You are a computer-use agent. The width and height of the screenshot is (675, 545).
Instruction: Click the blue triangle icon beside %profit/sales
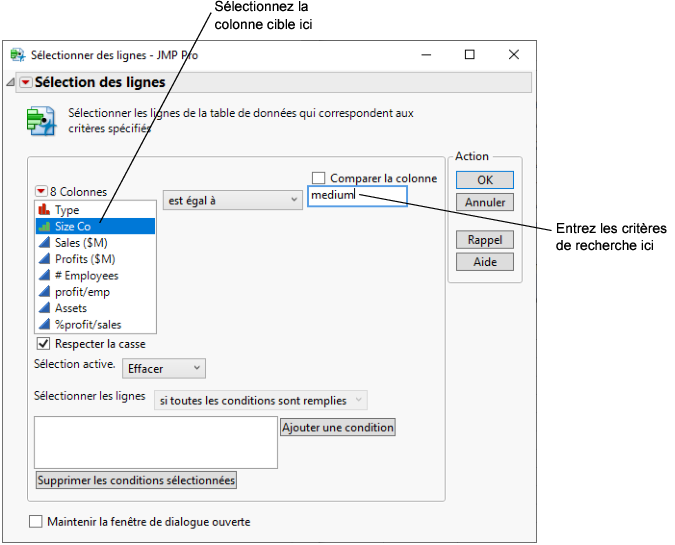[x=44, y=324]
